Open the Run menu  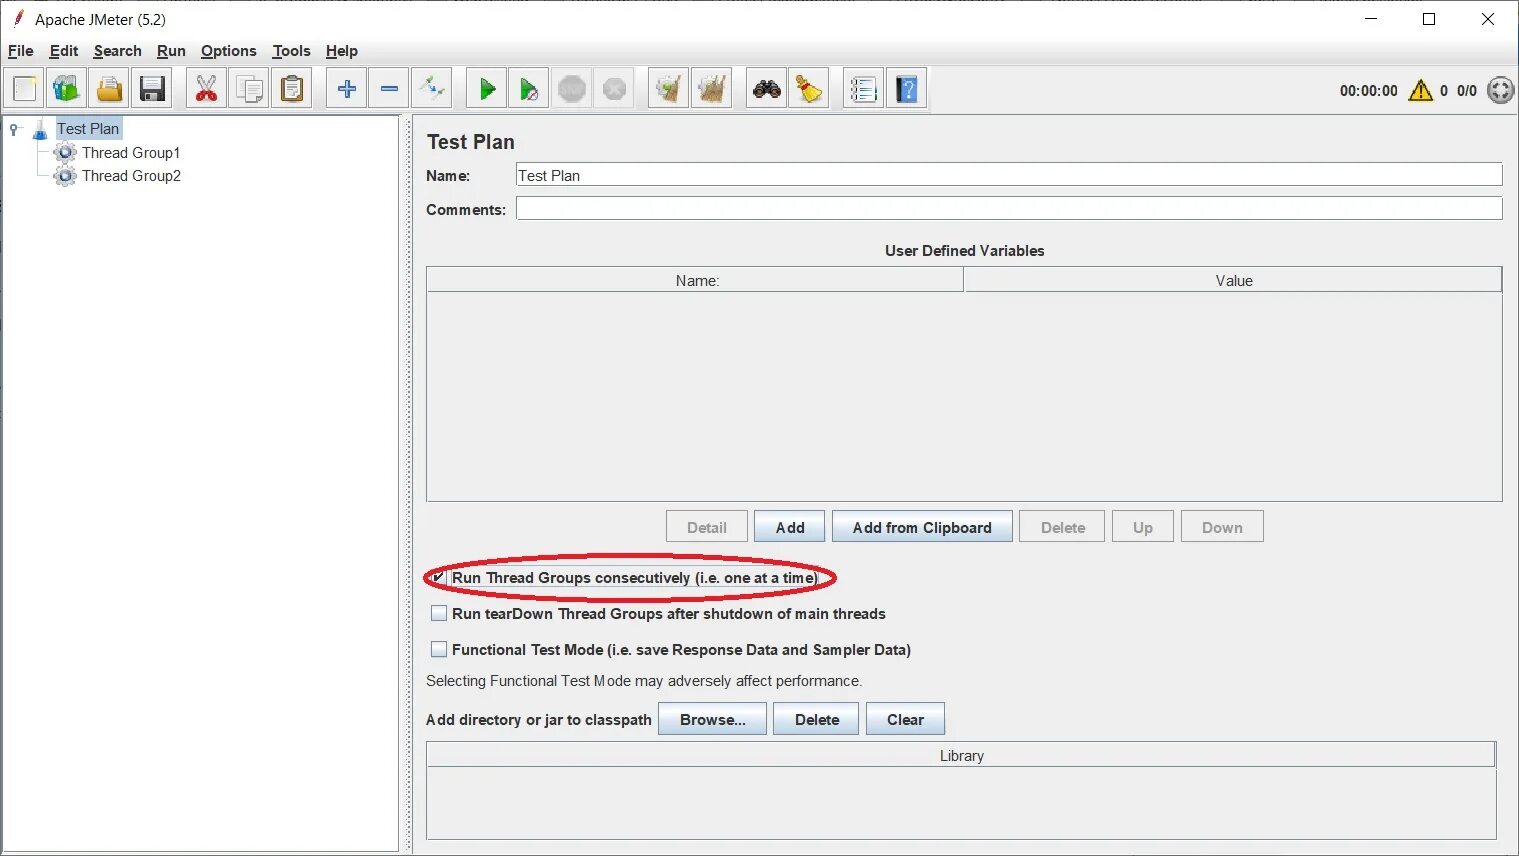(171, 51)
